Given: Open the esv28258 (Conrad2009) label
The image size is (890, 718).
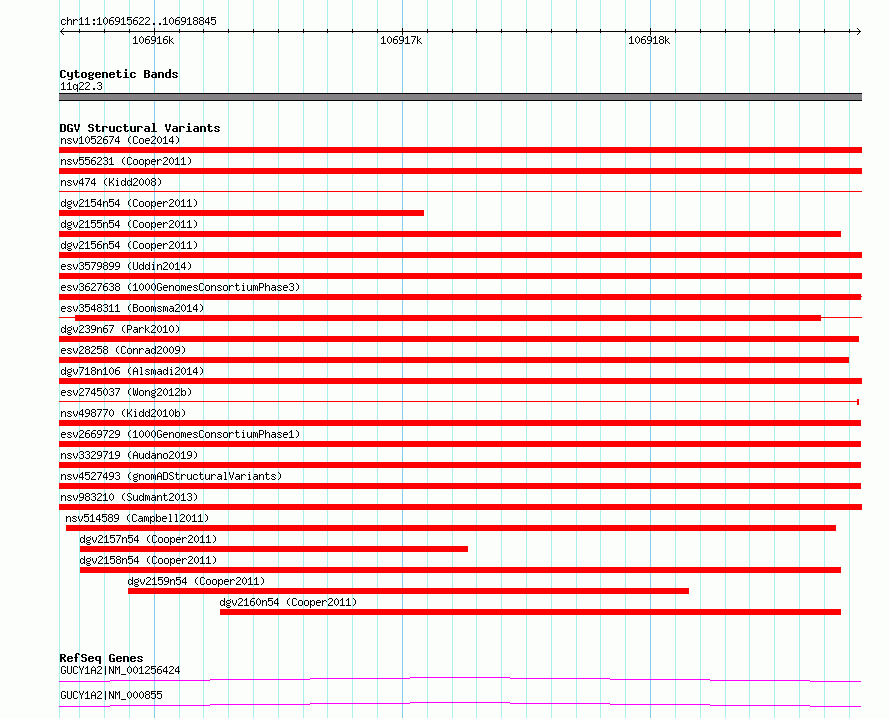Looking at the screenshot, I should pos(123,350).
